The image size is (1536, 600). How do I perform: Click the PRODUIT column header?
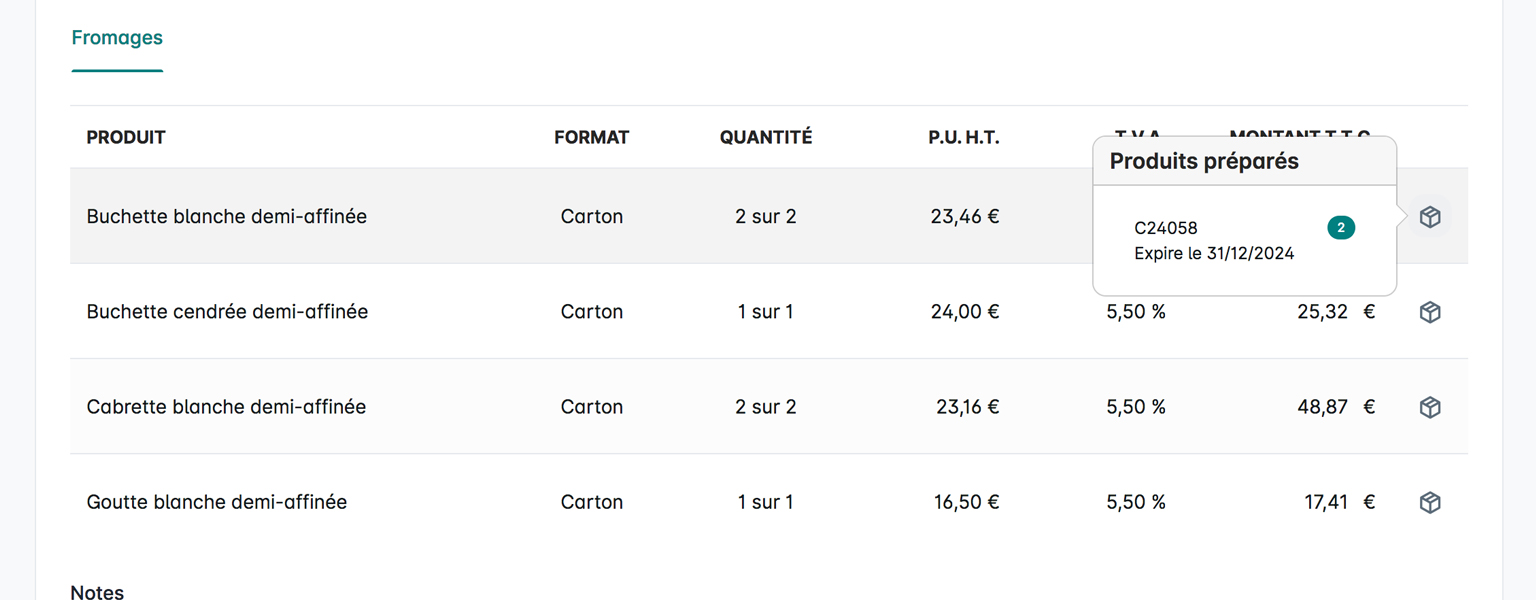(126, 137)
